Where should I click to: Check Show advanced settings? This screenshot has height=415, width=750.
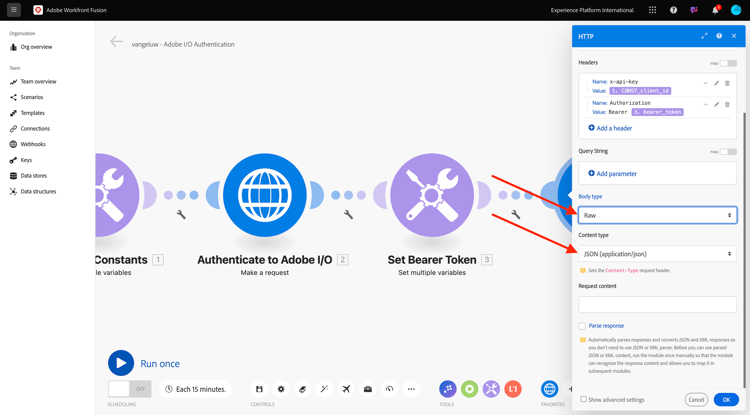coord(584,399)
